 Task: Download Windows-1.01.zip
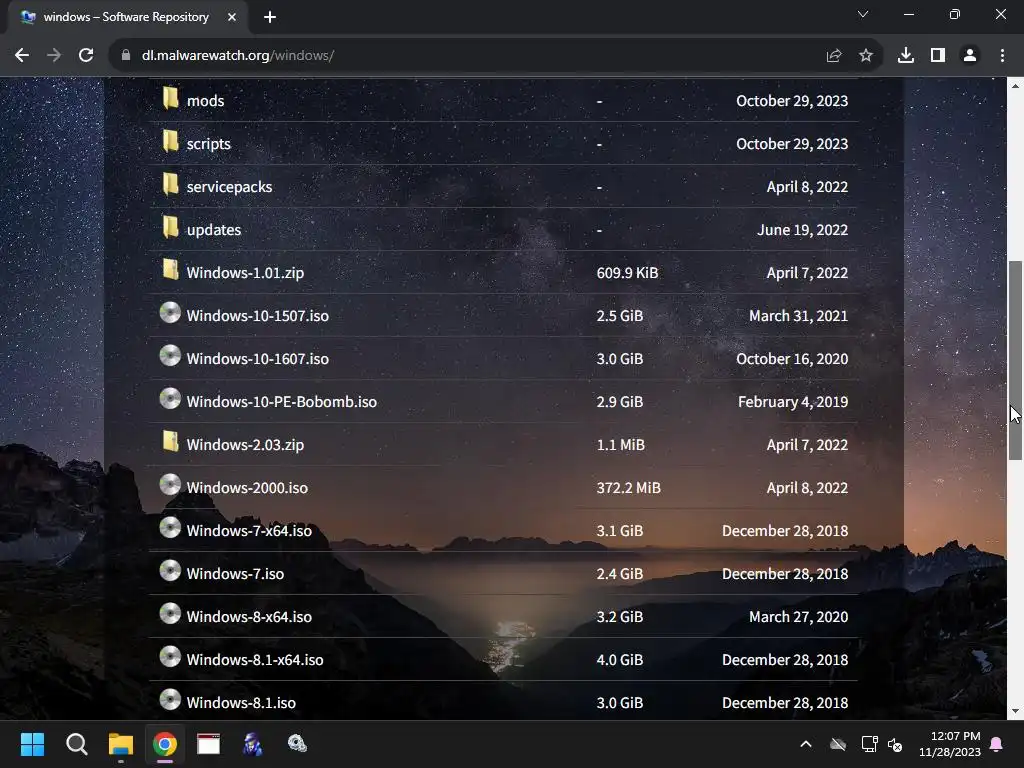point(245,273)
